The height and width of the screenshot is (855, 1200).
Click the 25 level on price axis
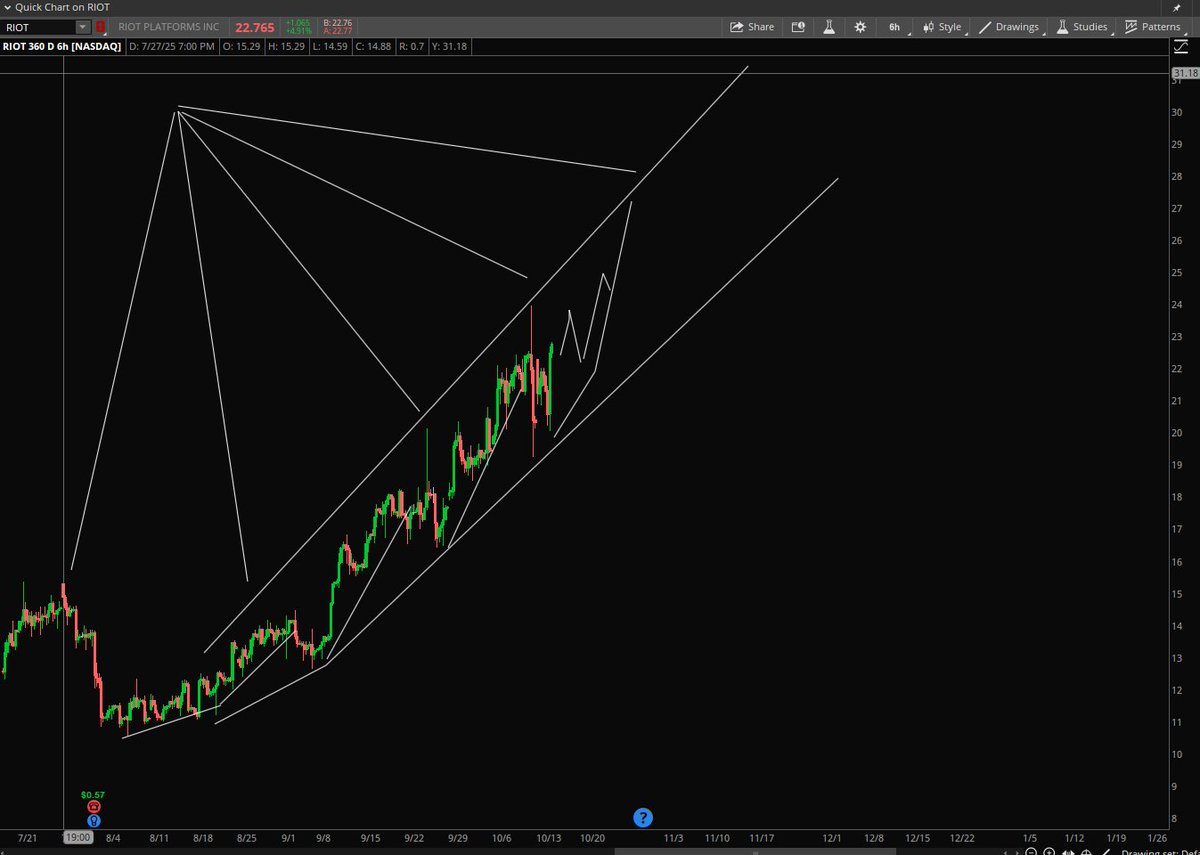click(x=1178, y=272)
